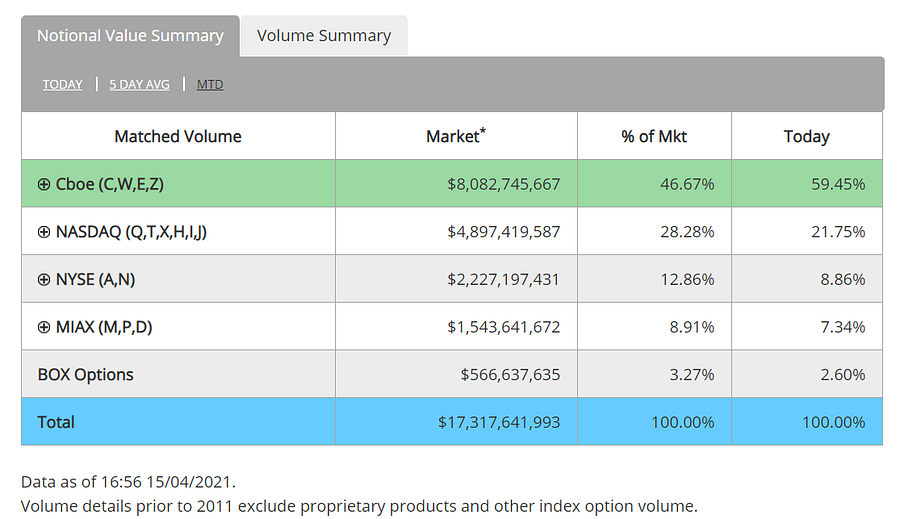Click the BOX Options row label
This screenshot has height=519, width=900.
click(x=86, y=375)
